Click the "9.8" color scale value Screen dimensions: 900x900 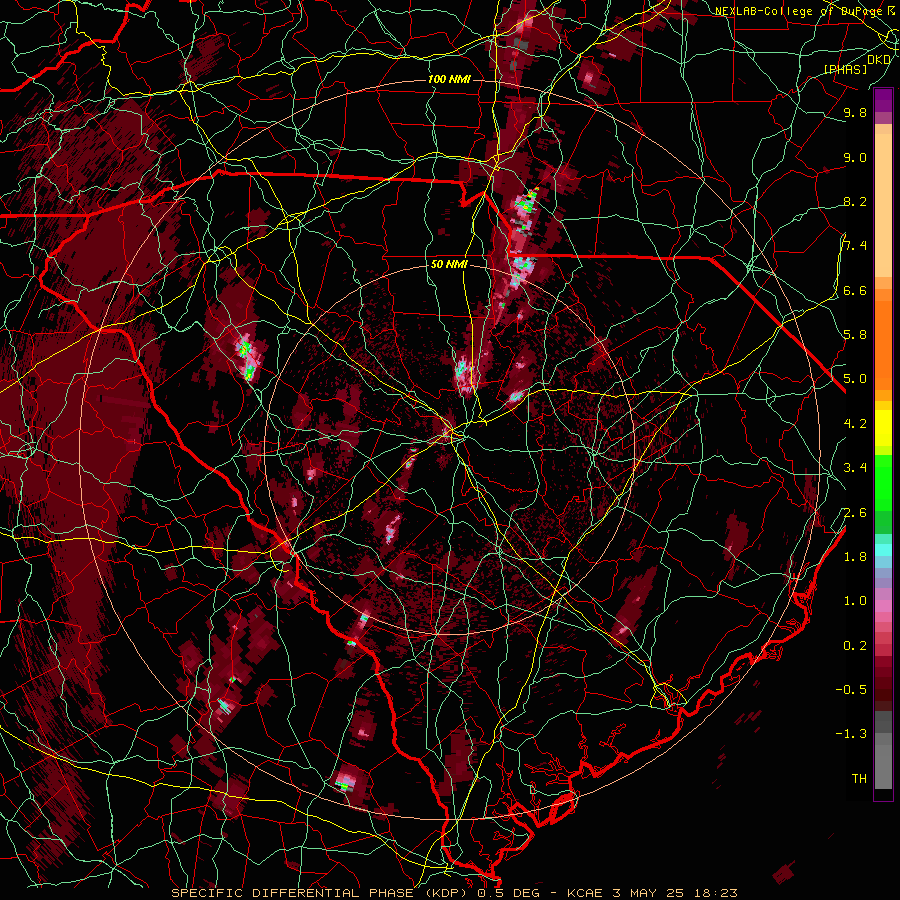tap(855, 112)
